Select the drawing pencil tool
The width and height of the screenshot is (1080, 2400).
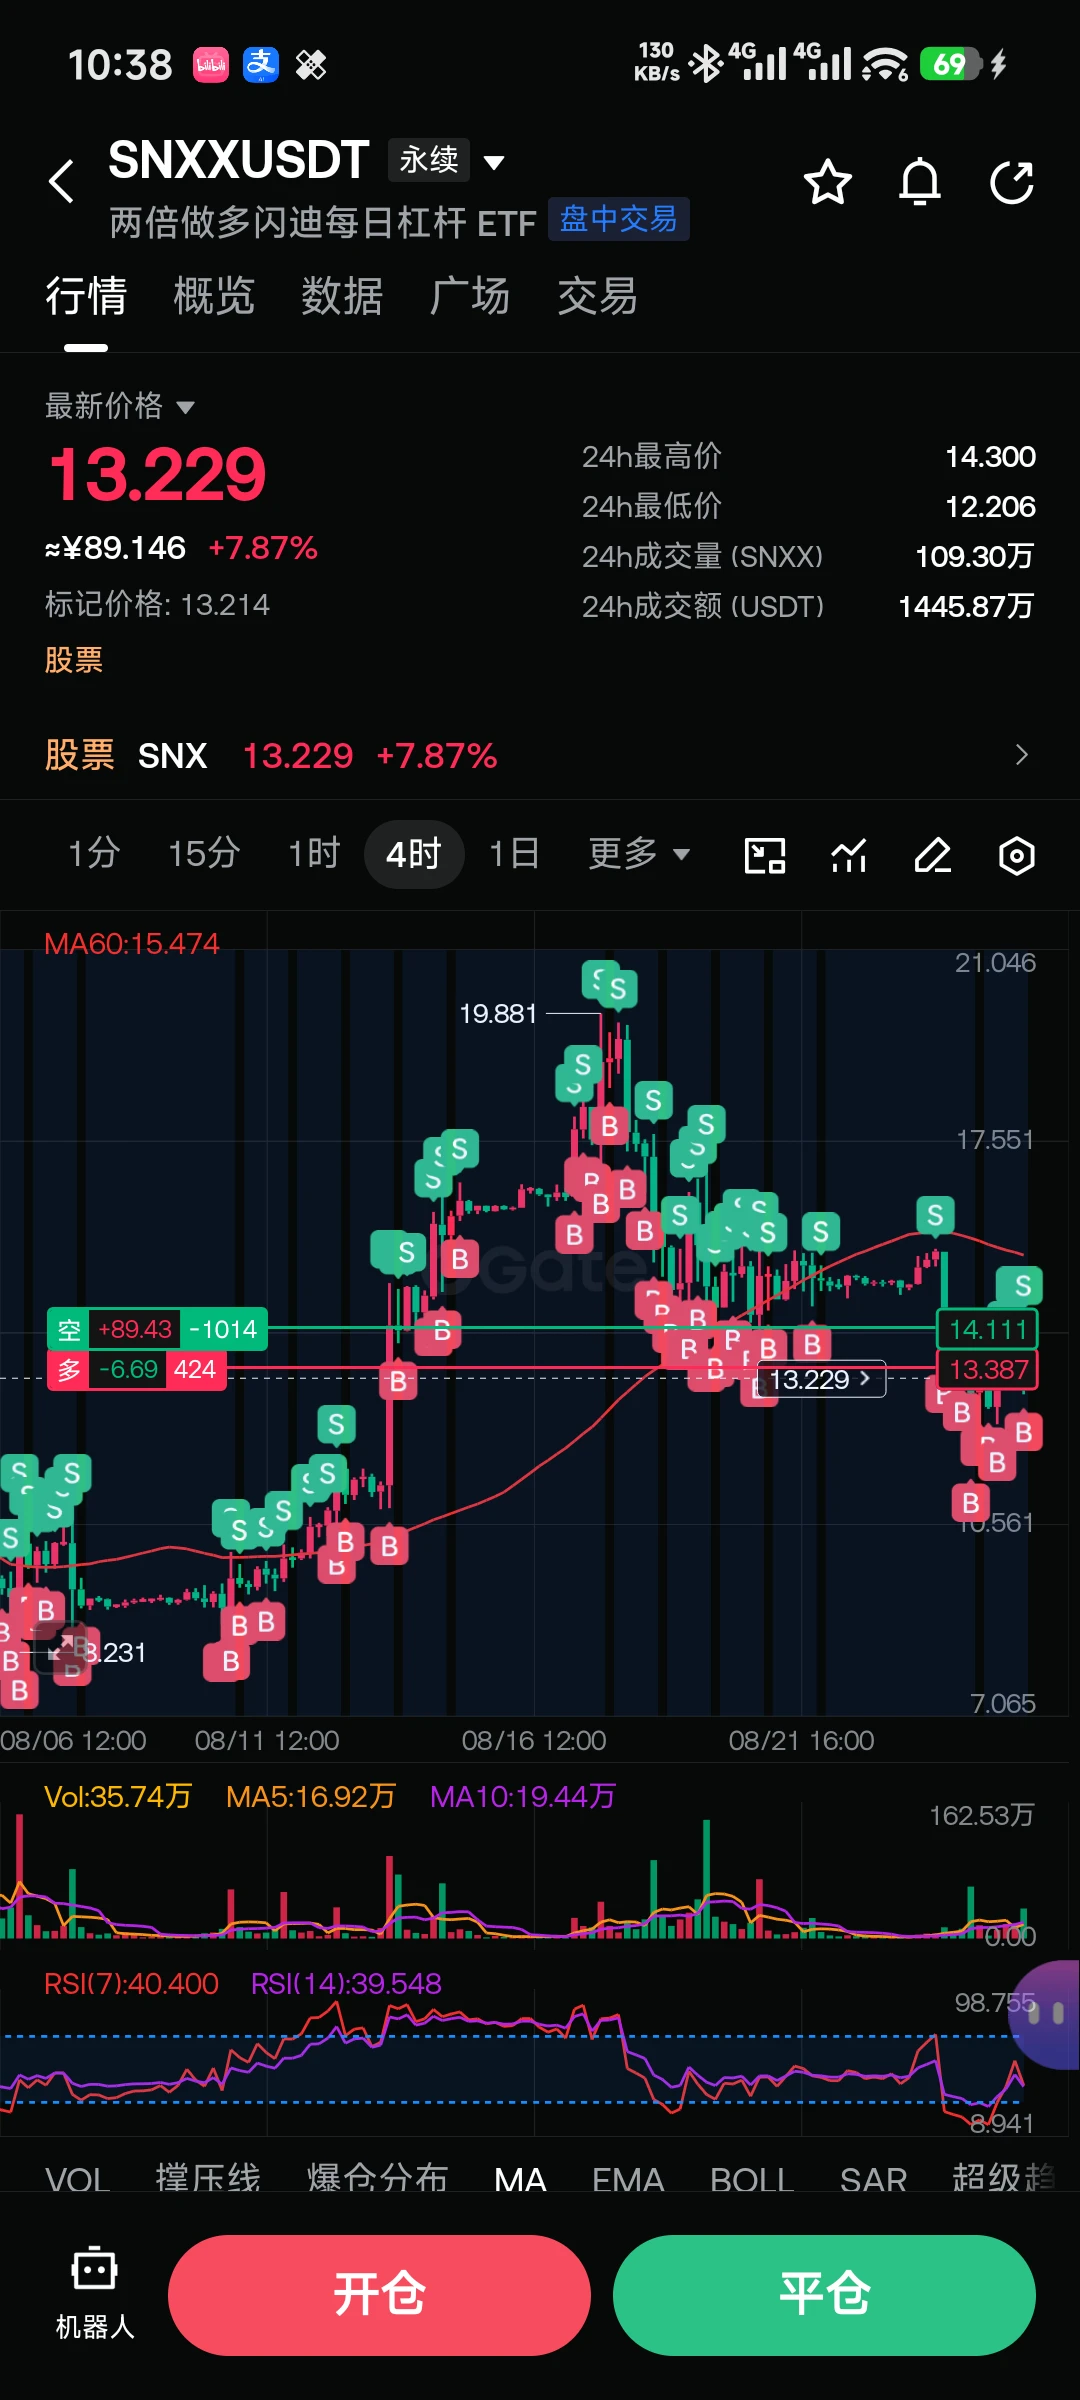tap(933, 856)
